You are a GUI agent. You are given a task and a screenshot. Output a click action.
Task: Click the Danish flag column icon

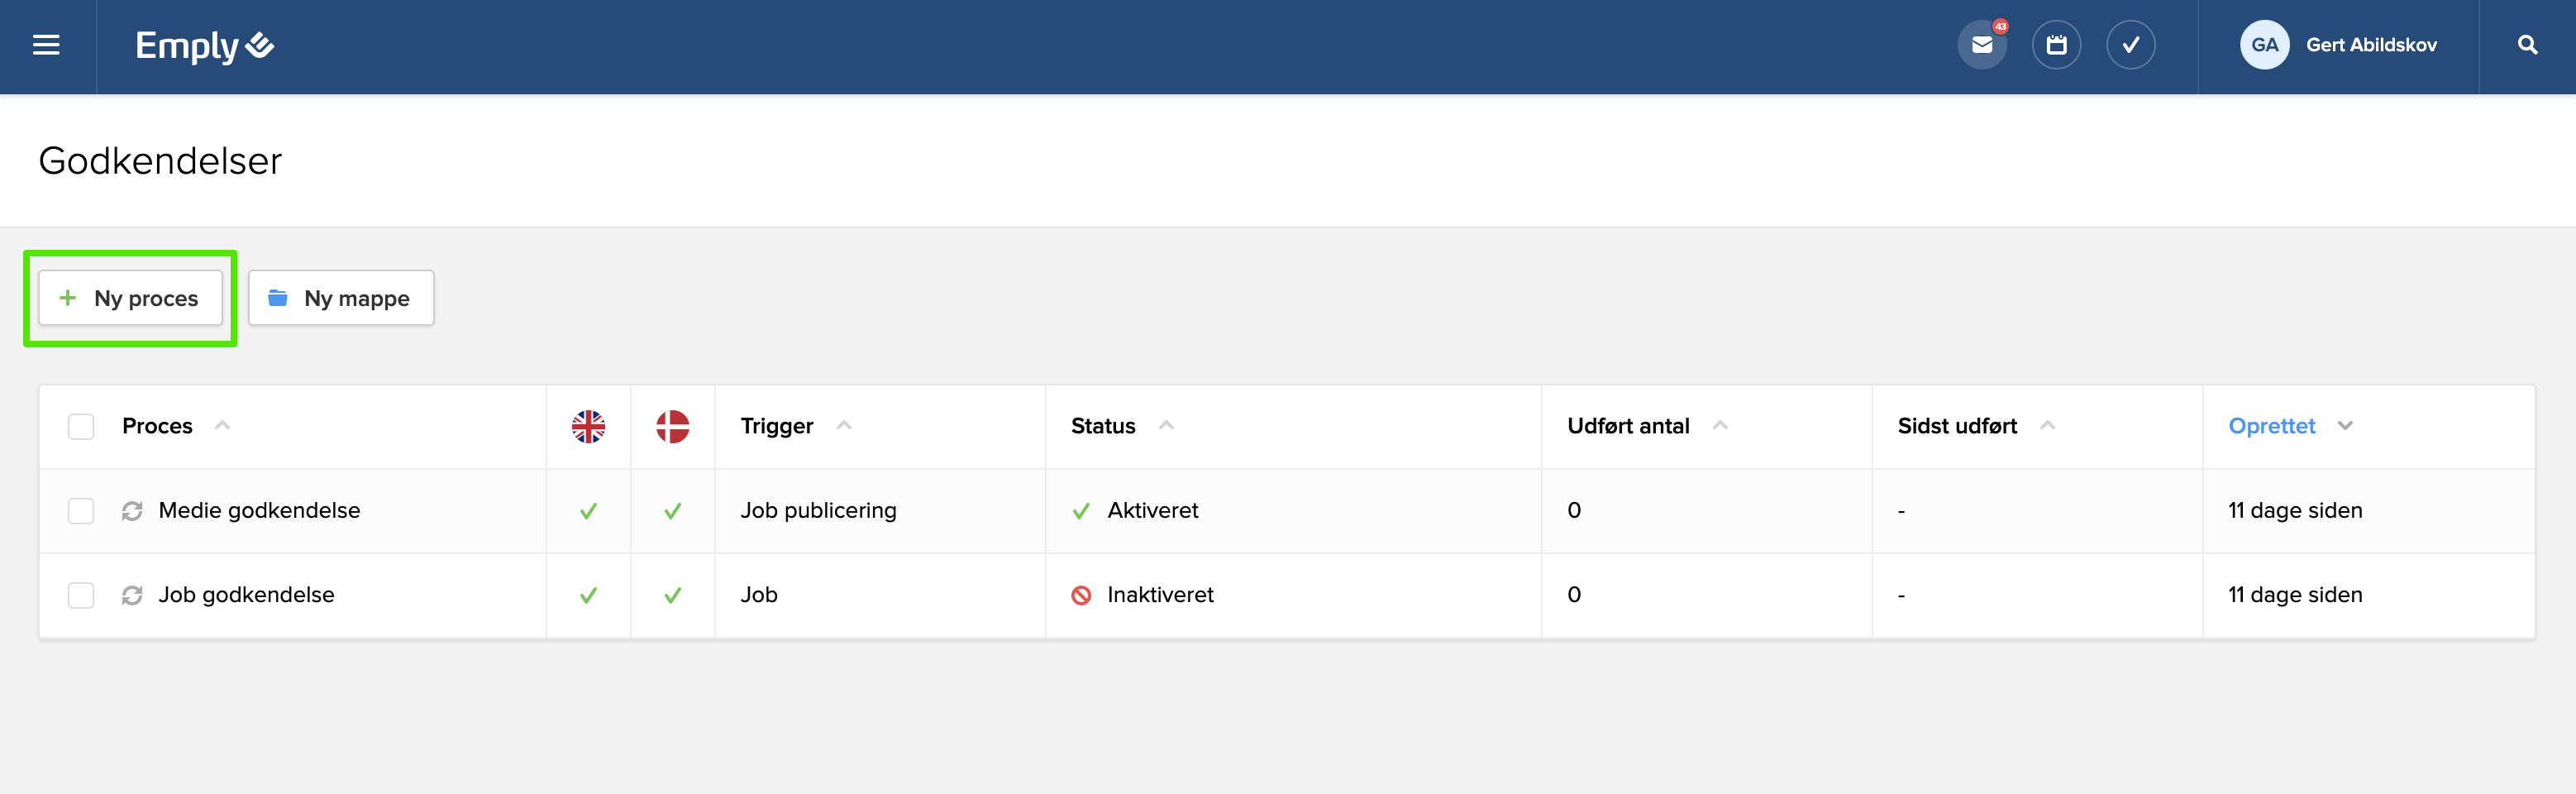click(x=672, y=426)
